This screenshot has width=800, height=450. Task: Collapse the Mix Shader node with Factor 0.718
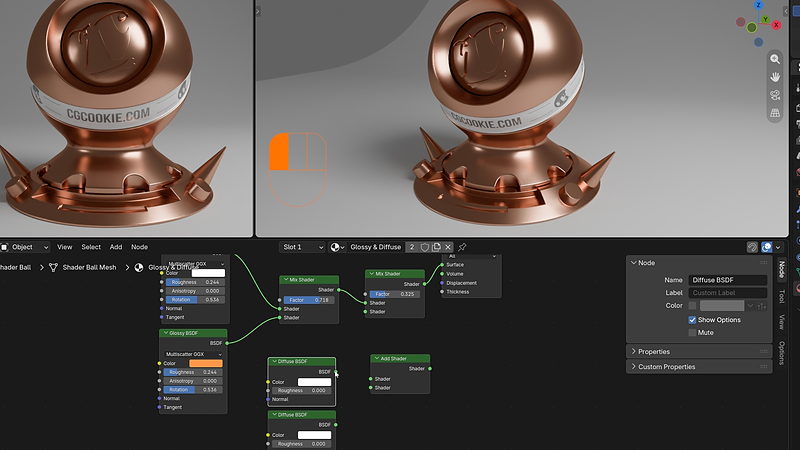click(286, 280)
